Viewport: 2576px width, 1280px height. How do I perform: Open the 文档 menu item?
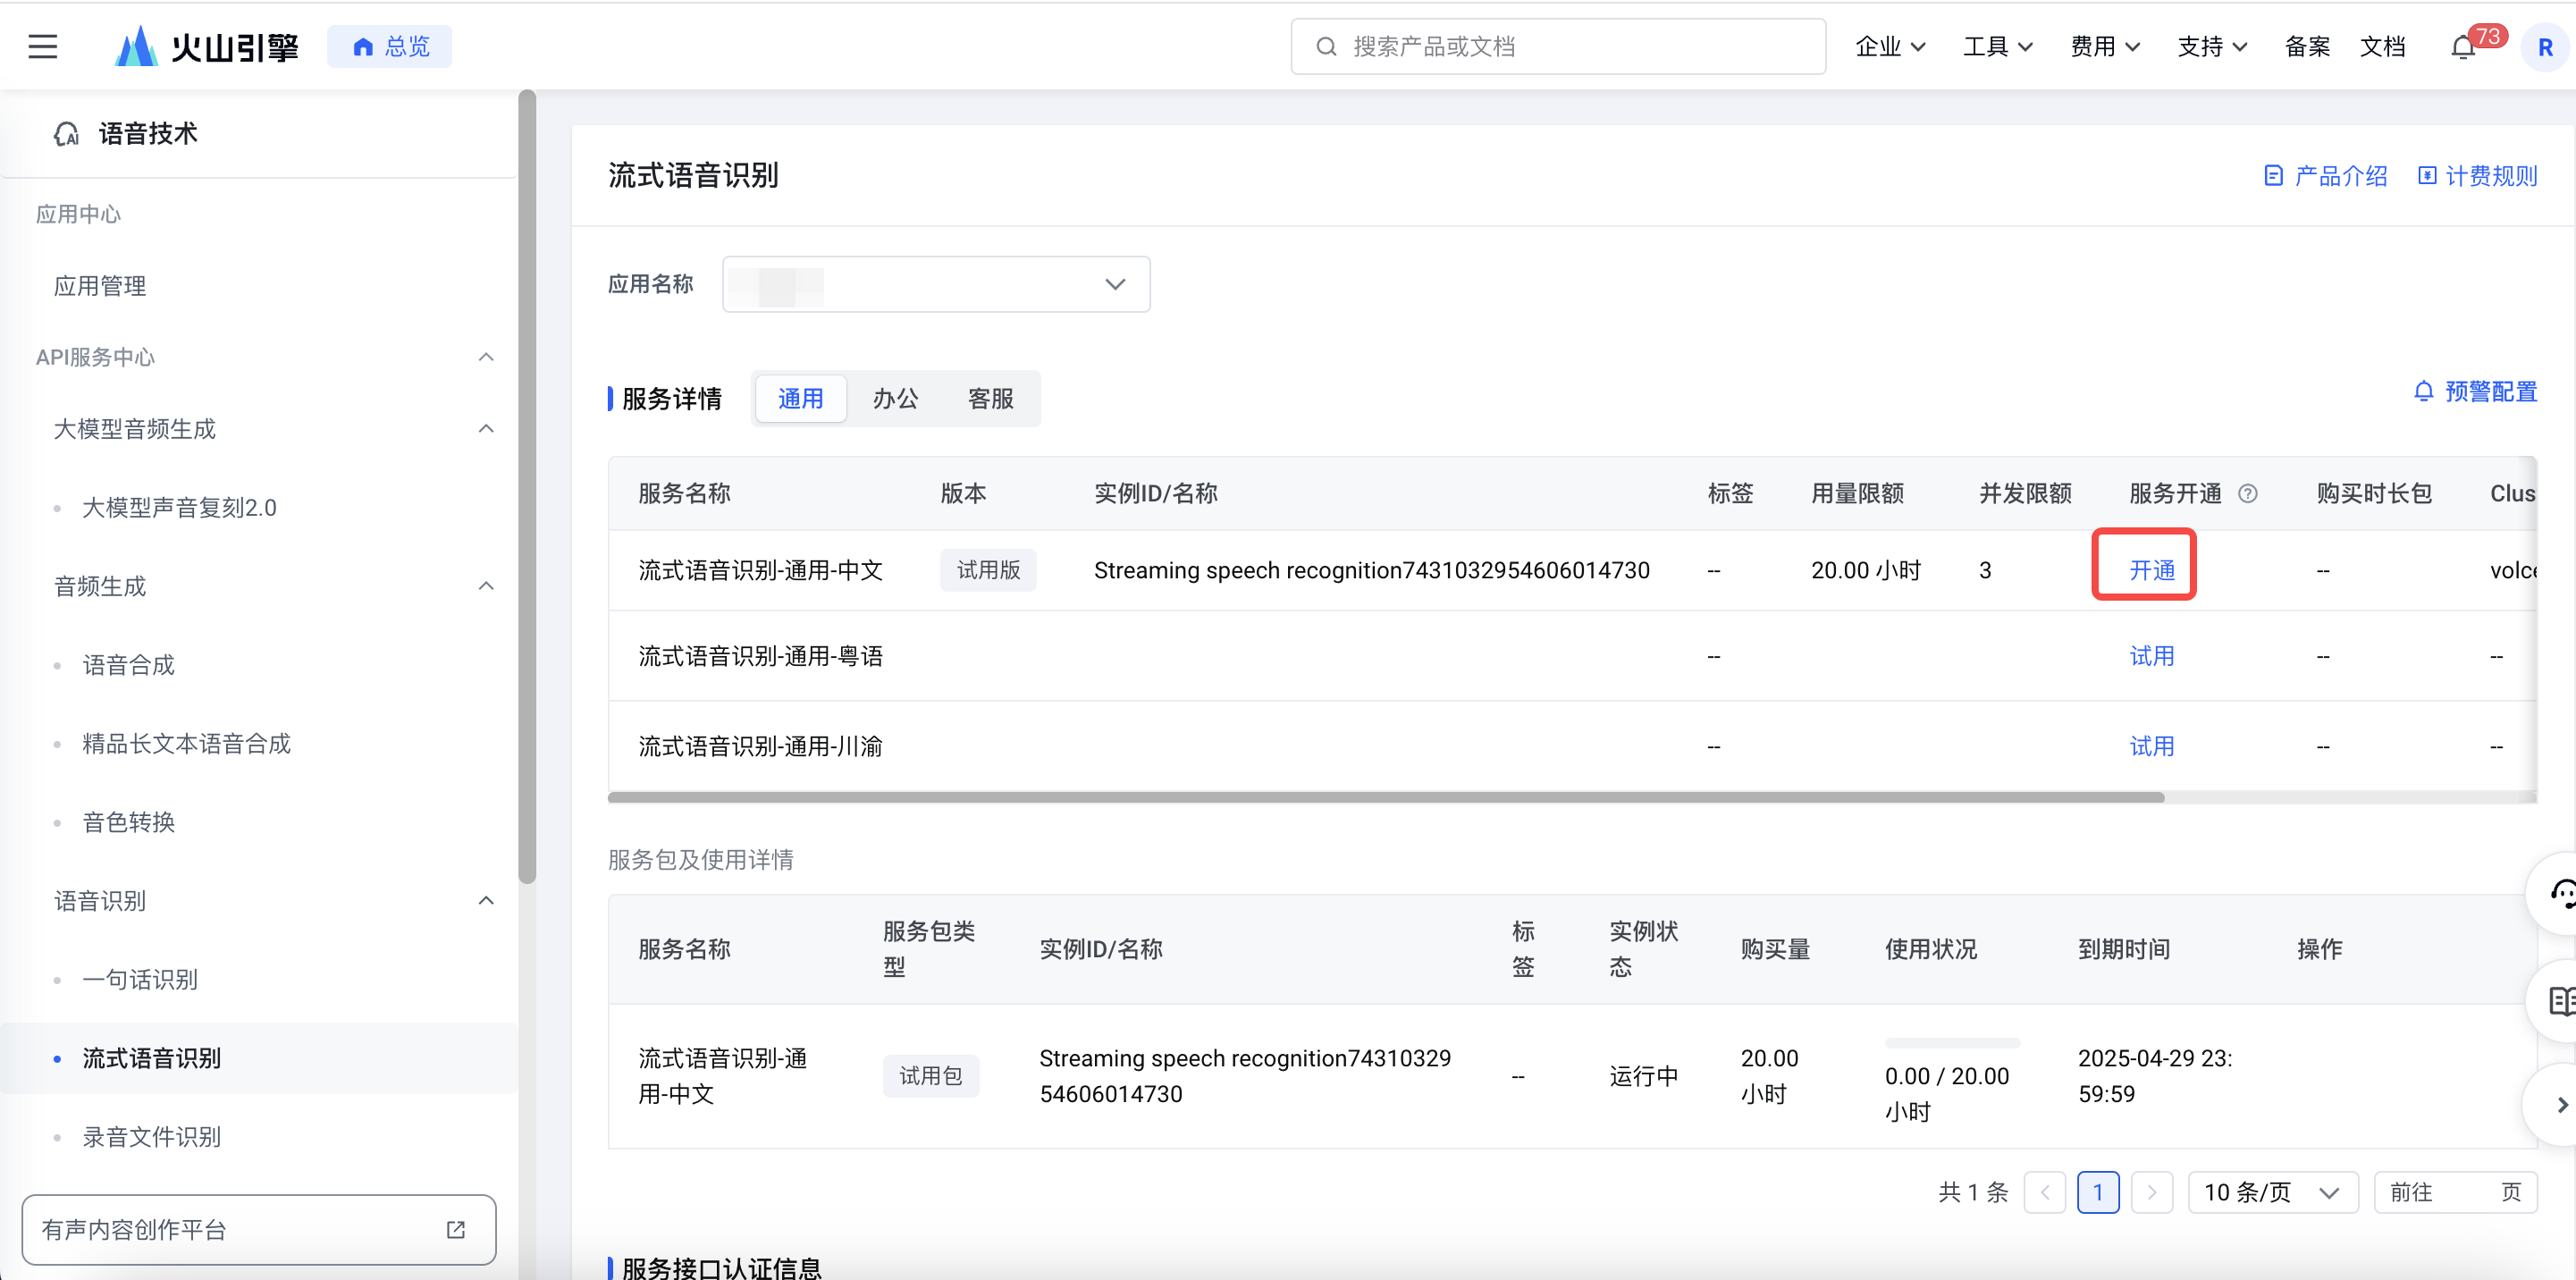coord(2382,46)
